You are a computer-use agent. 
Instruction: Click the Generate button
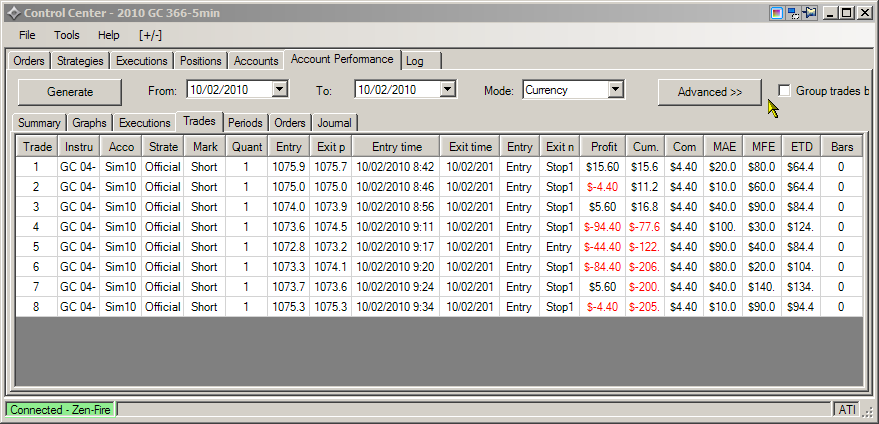tap(70, 91)
